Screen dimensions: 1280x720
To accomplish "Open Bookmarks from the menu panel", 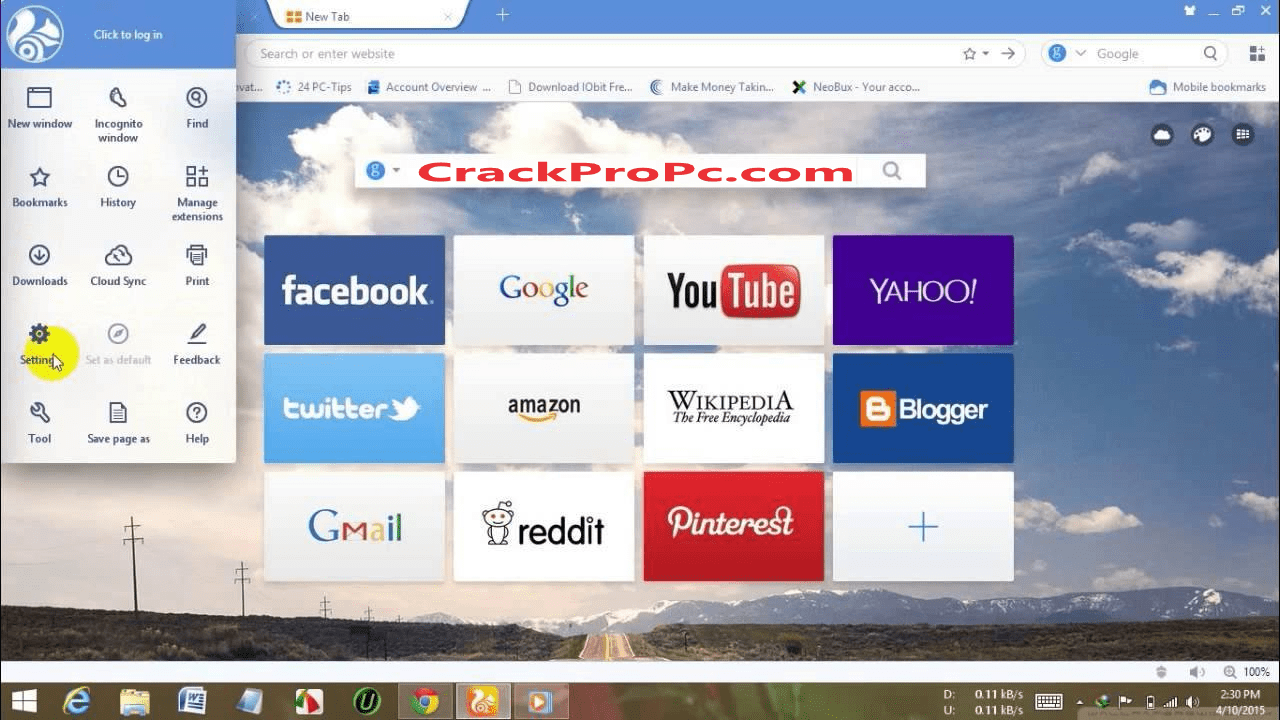I will pyautogui.click(x=40, y=187).
